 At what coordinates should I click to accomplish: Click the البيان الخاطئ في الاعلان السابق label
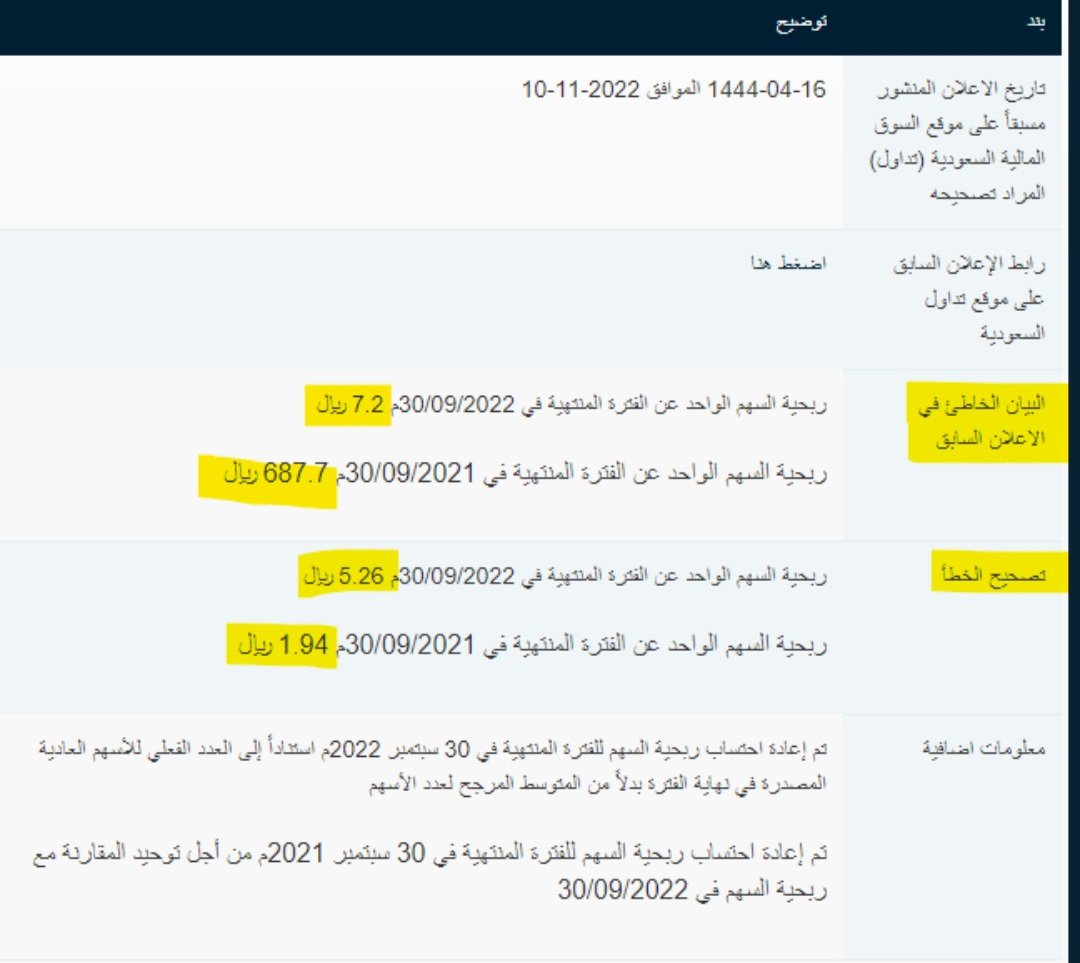click(x=982, y=422)
